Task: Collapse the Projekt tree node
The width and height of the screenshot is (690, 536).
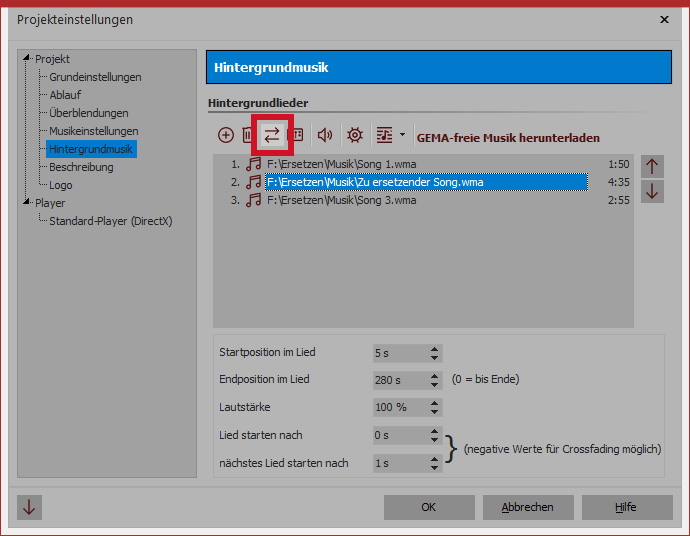Action: click(28, 59)
